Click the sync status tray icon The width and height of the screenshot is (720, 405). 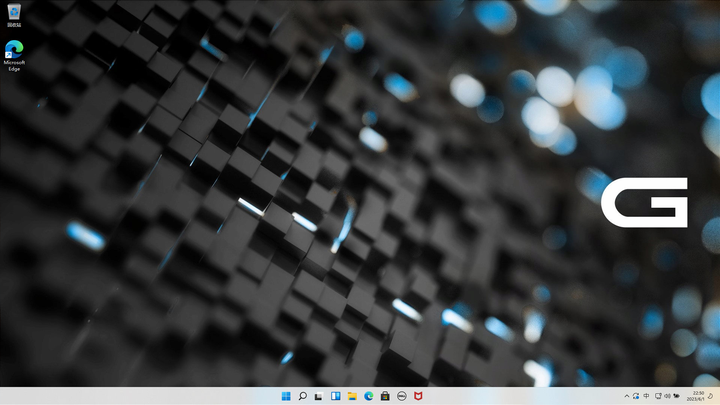637,396
